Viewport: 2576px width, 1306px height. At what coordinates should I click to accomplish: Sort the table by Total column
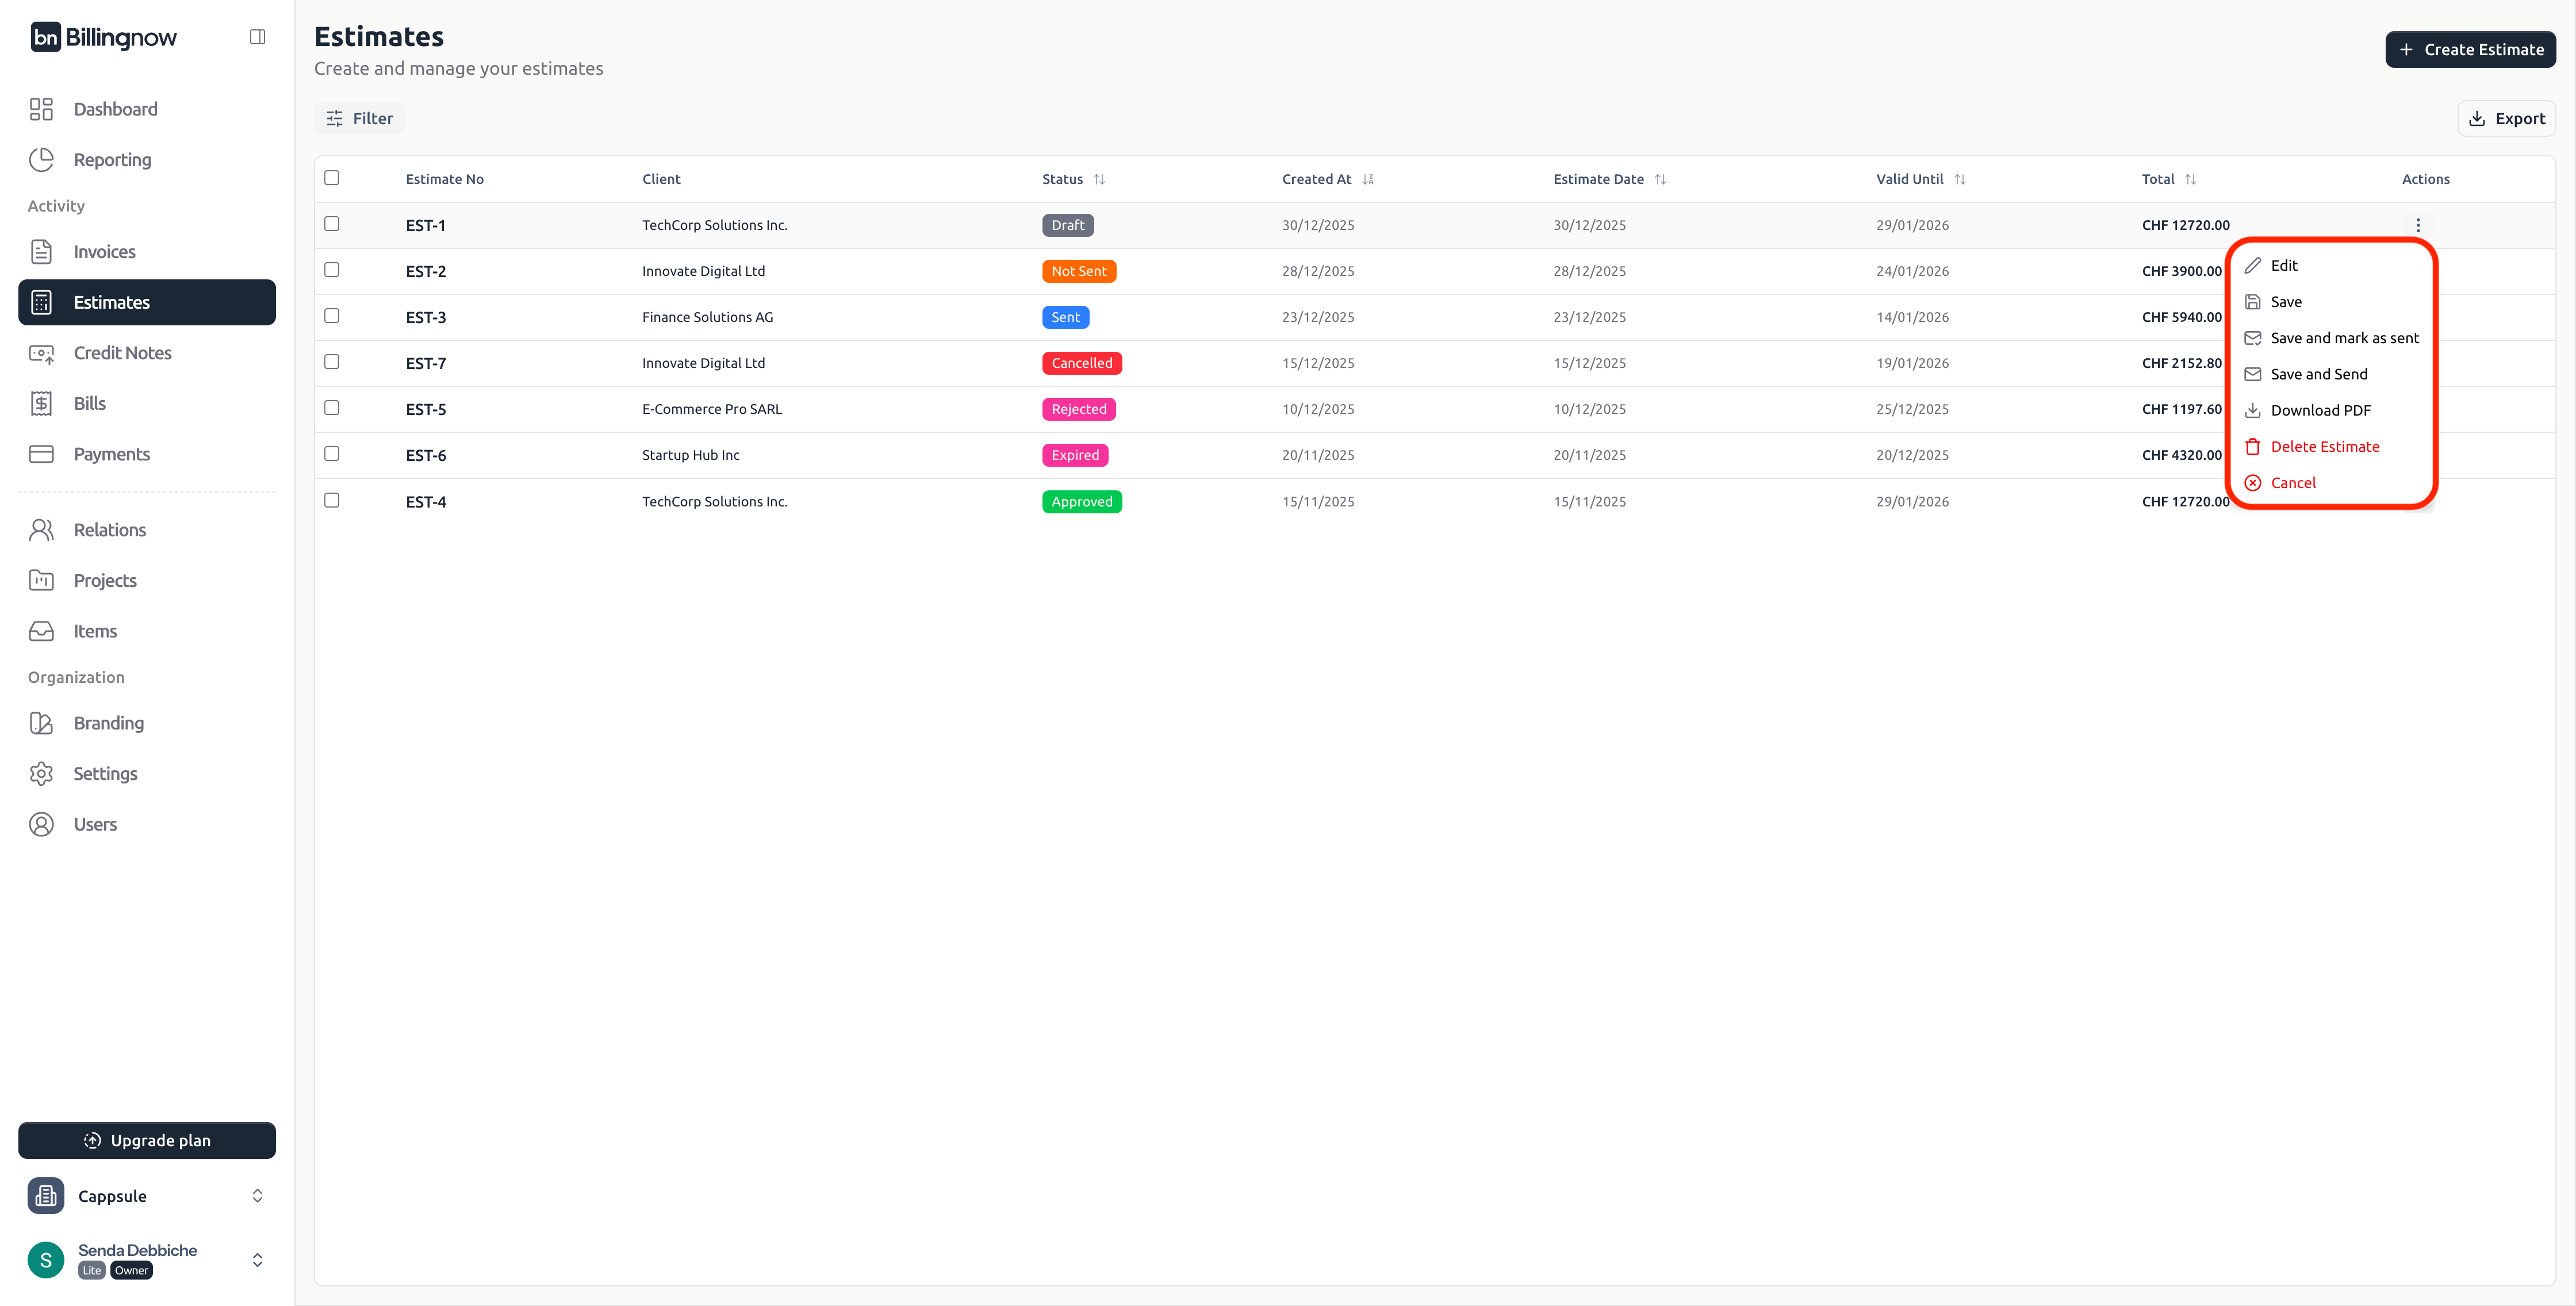2190,179
